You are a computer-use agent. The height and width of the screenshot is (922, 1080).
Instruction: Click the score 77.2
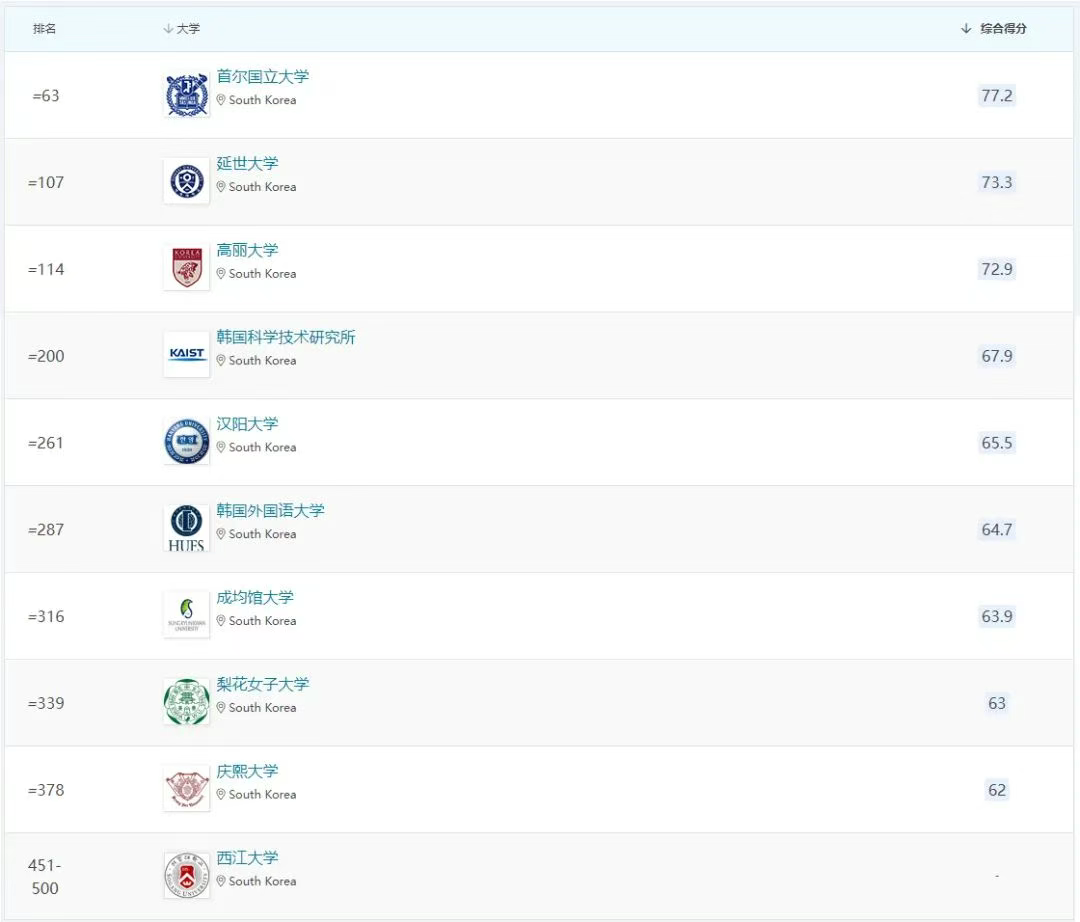pyautogui.click(x=997, y=96)
